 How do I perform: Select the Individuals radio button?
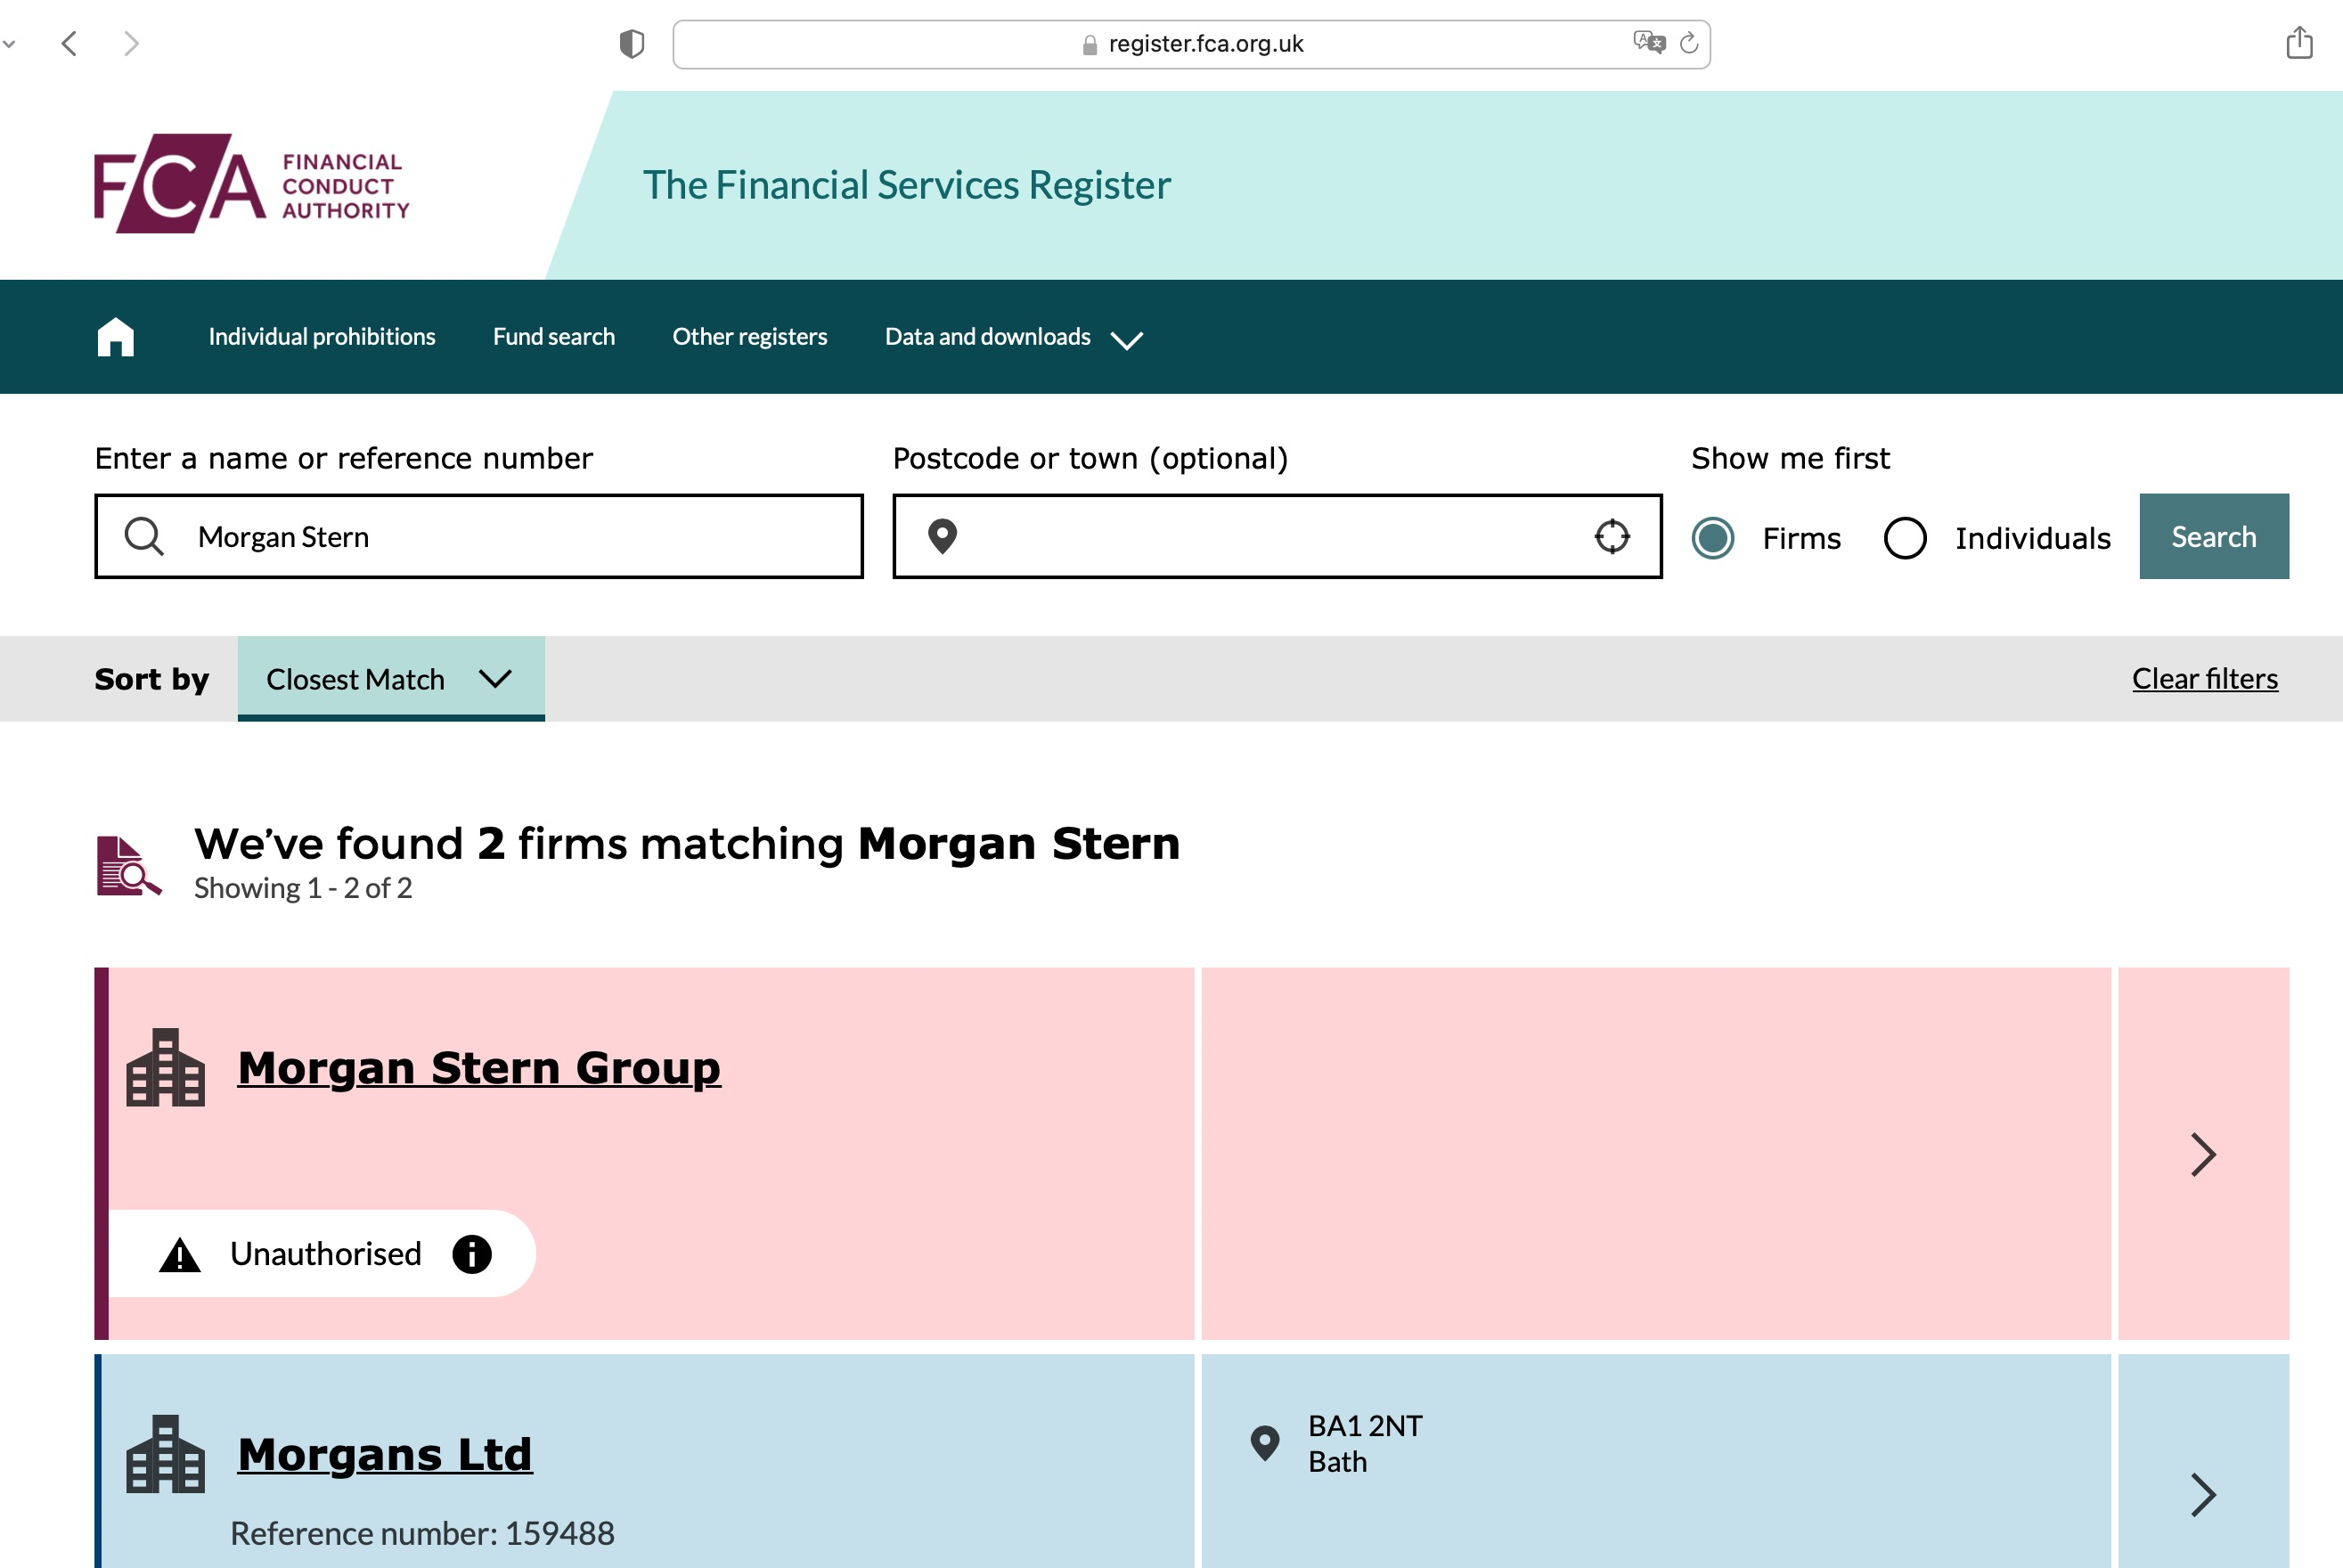coord(1905,538)
